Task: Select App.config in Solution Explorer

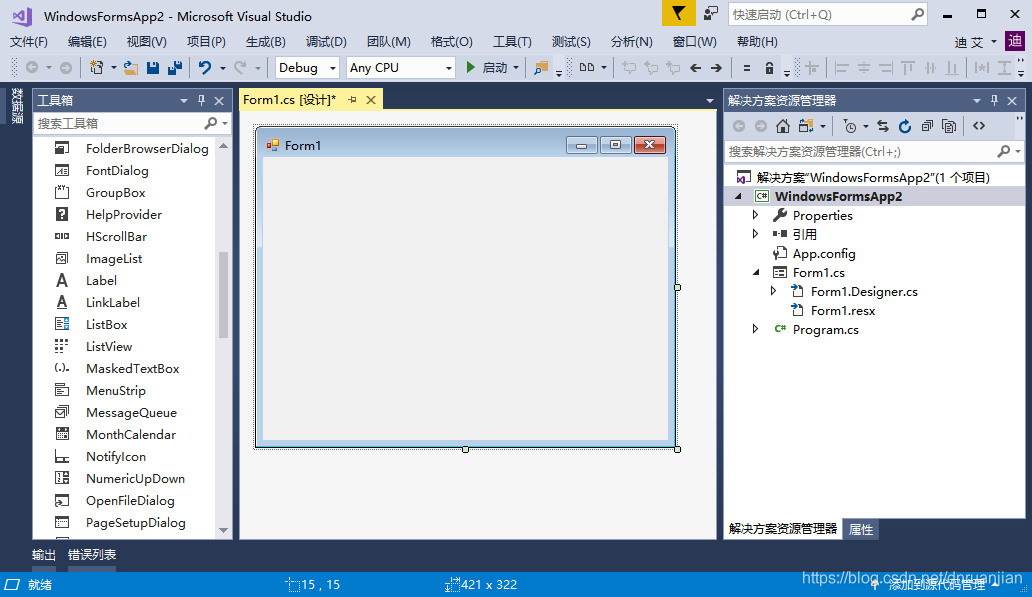Action: click(823, 253)
